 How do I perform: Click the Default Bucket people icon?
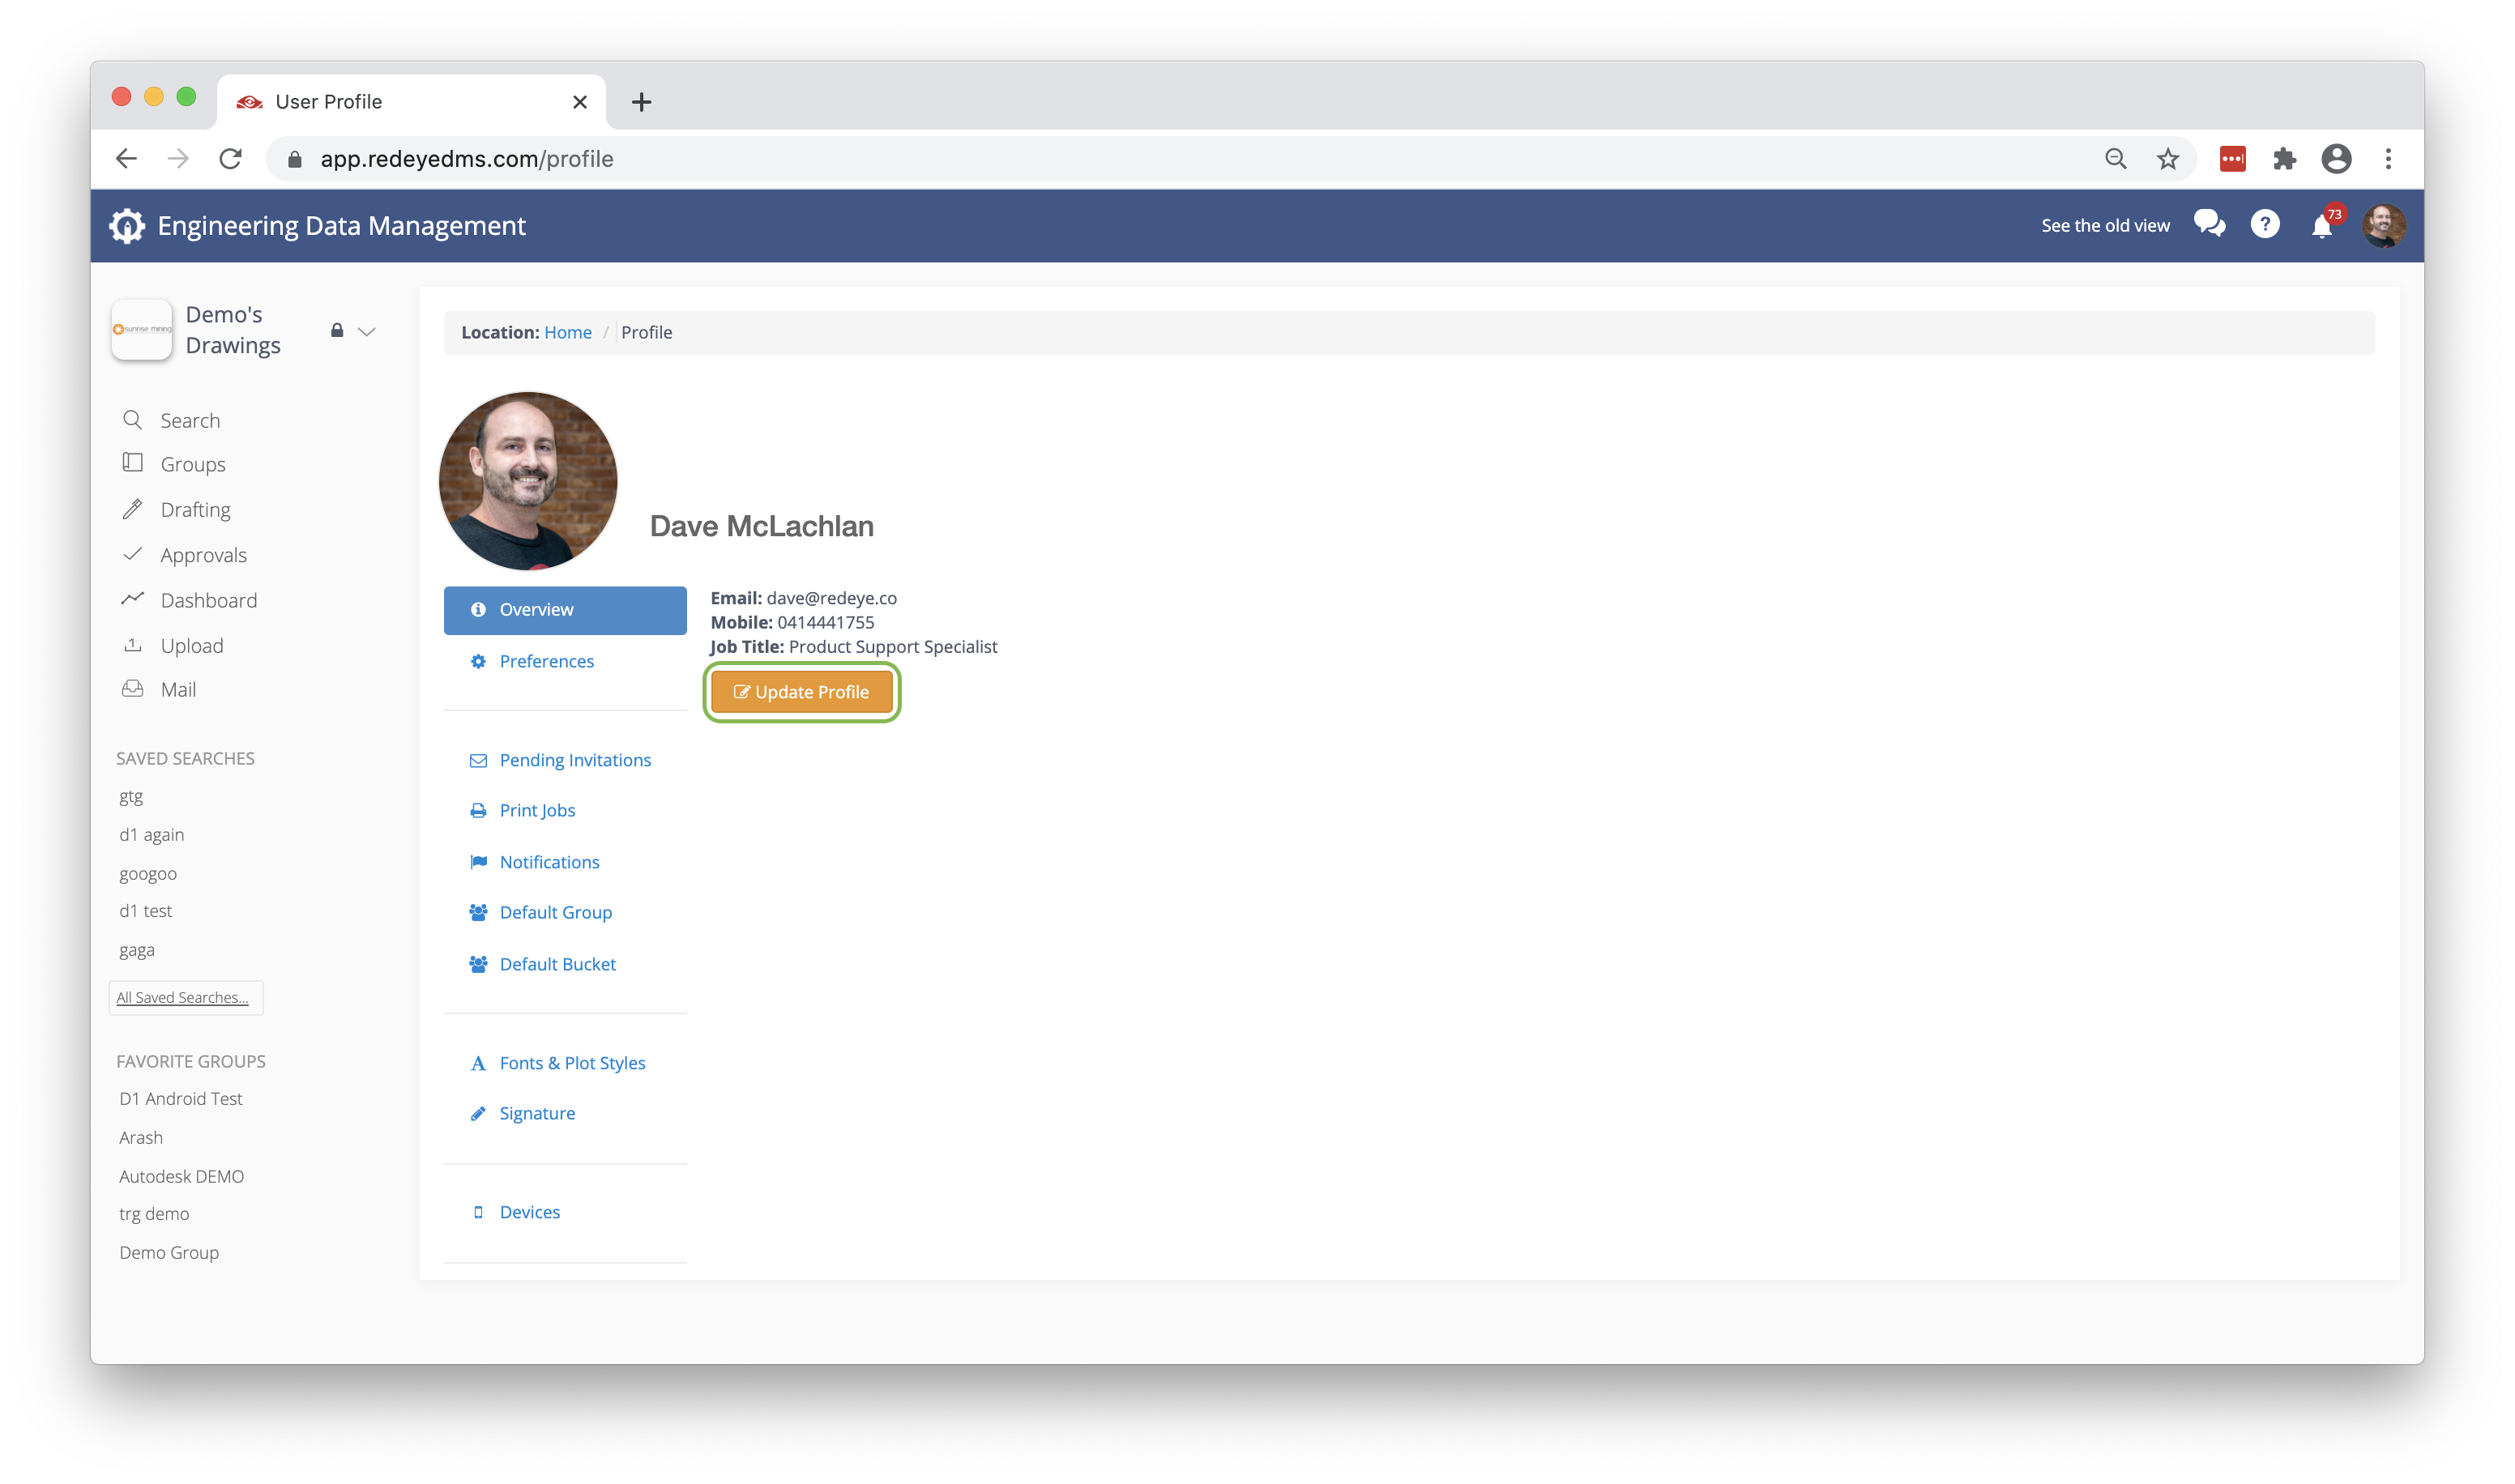point(478,965)
